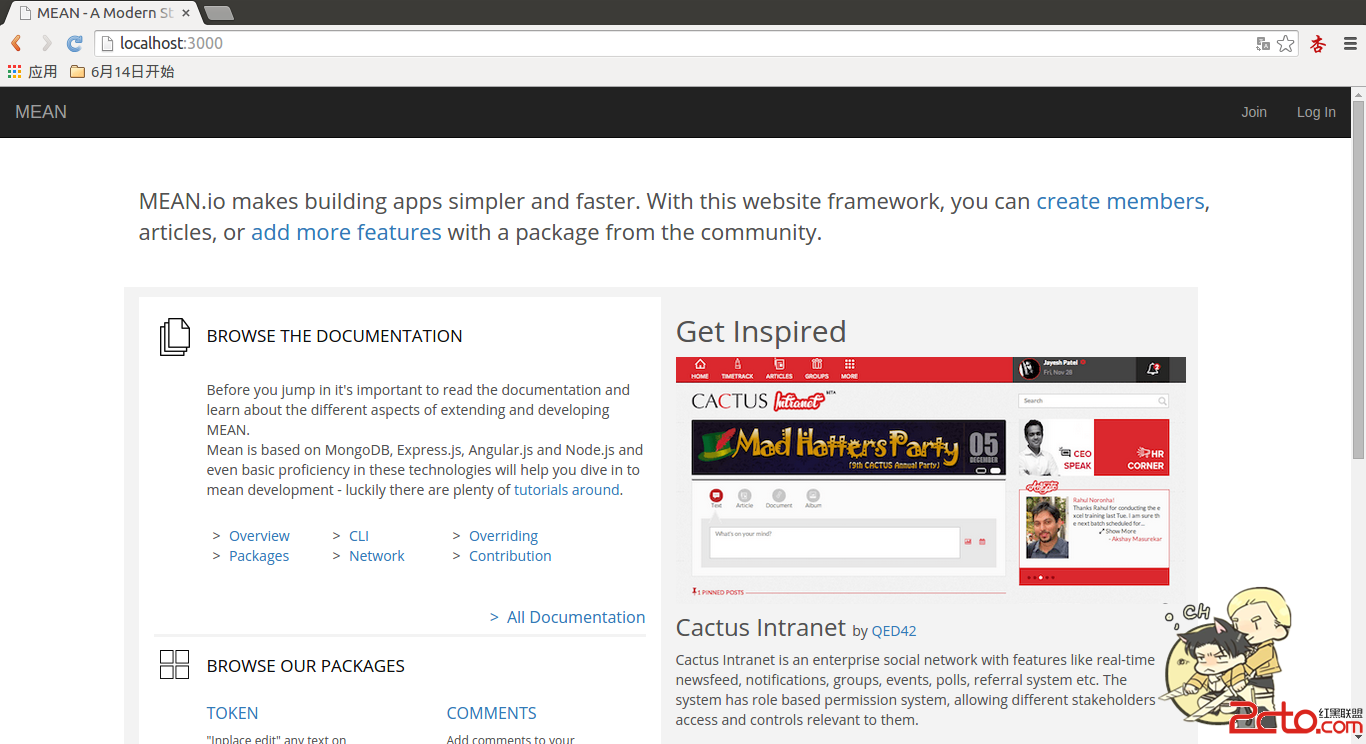Click the vertical page scrollbar

point(1358,278)
